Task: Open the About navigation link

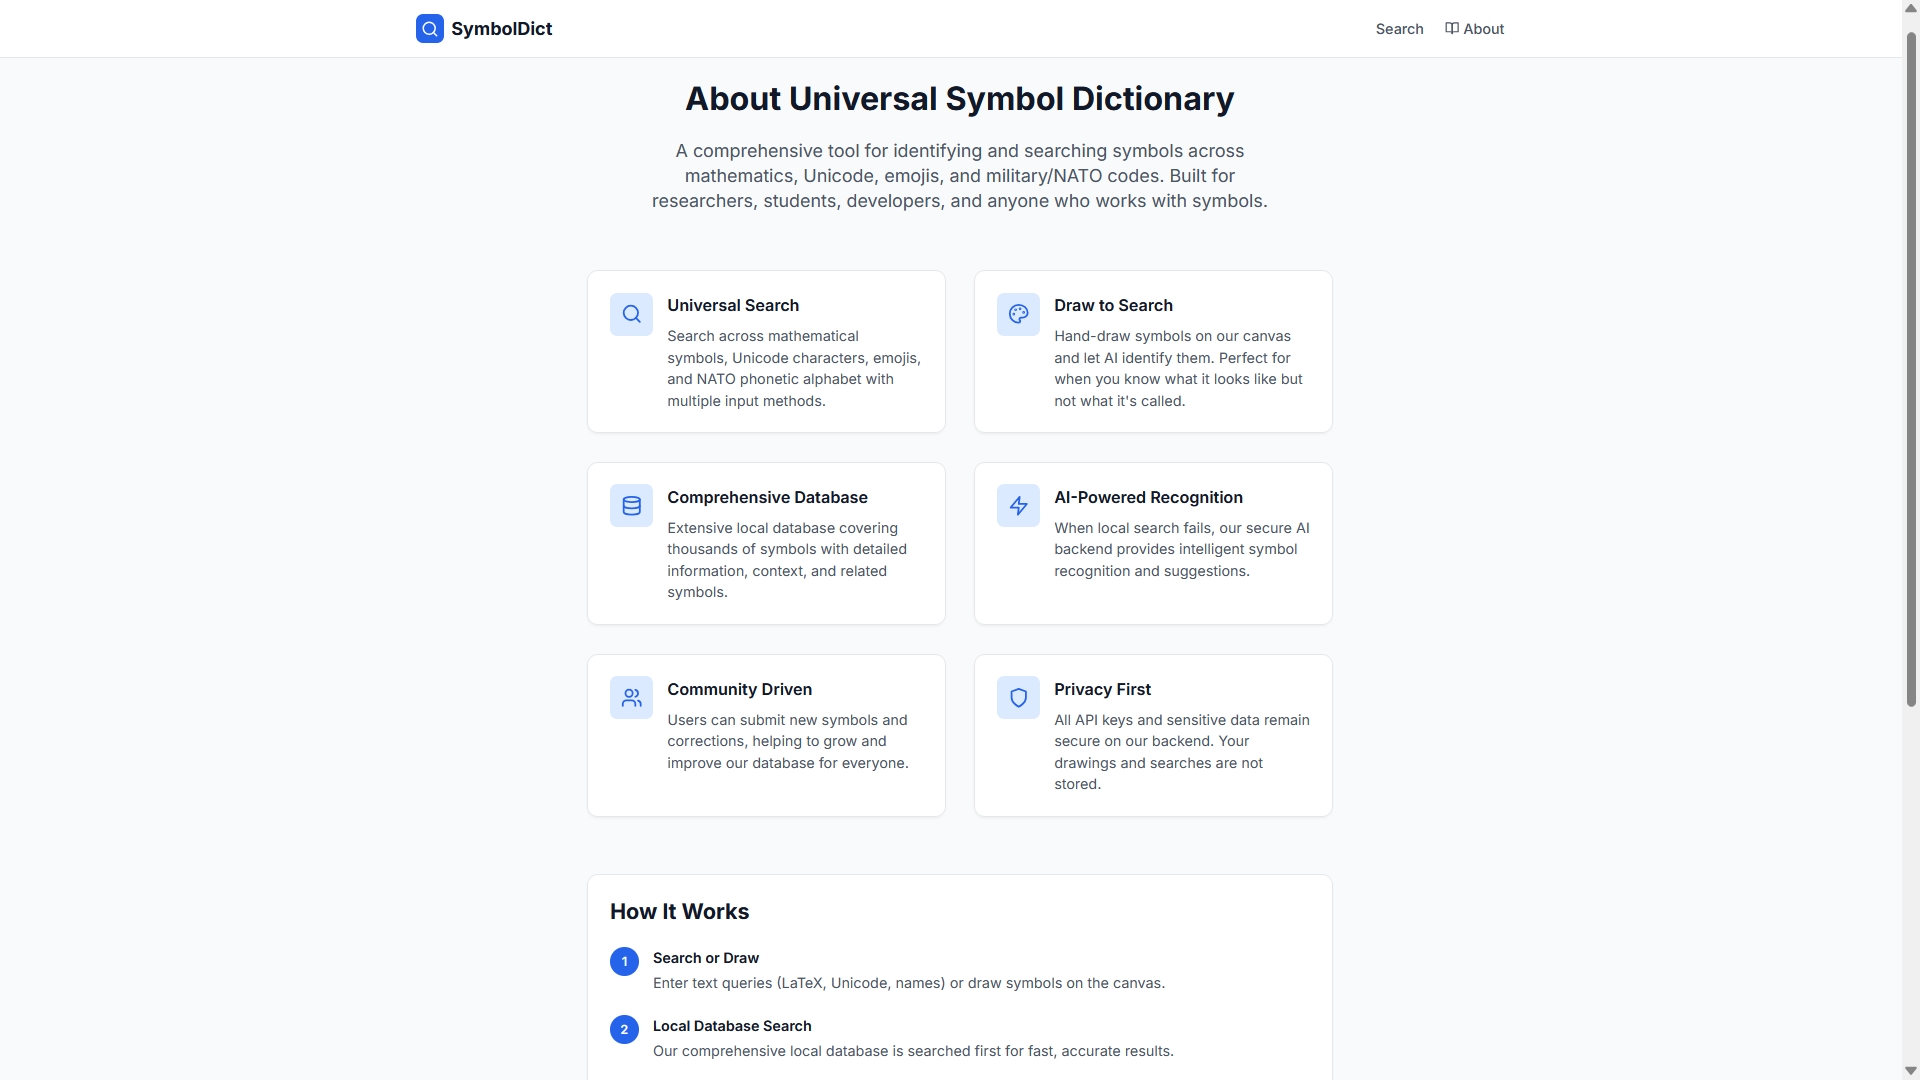Action: (x=1483, y=29)
